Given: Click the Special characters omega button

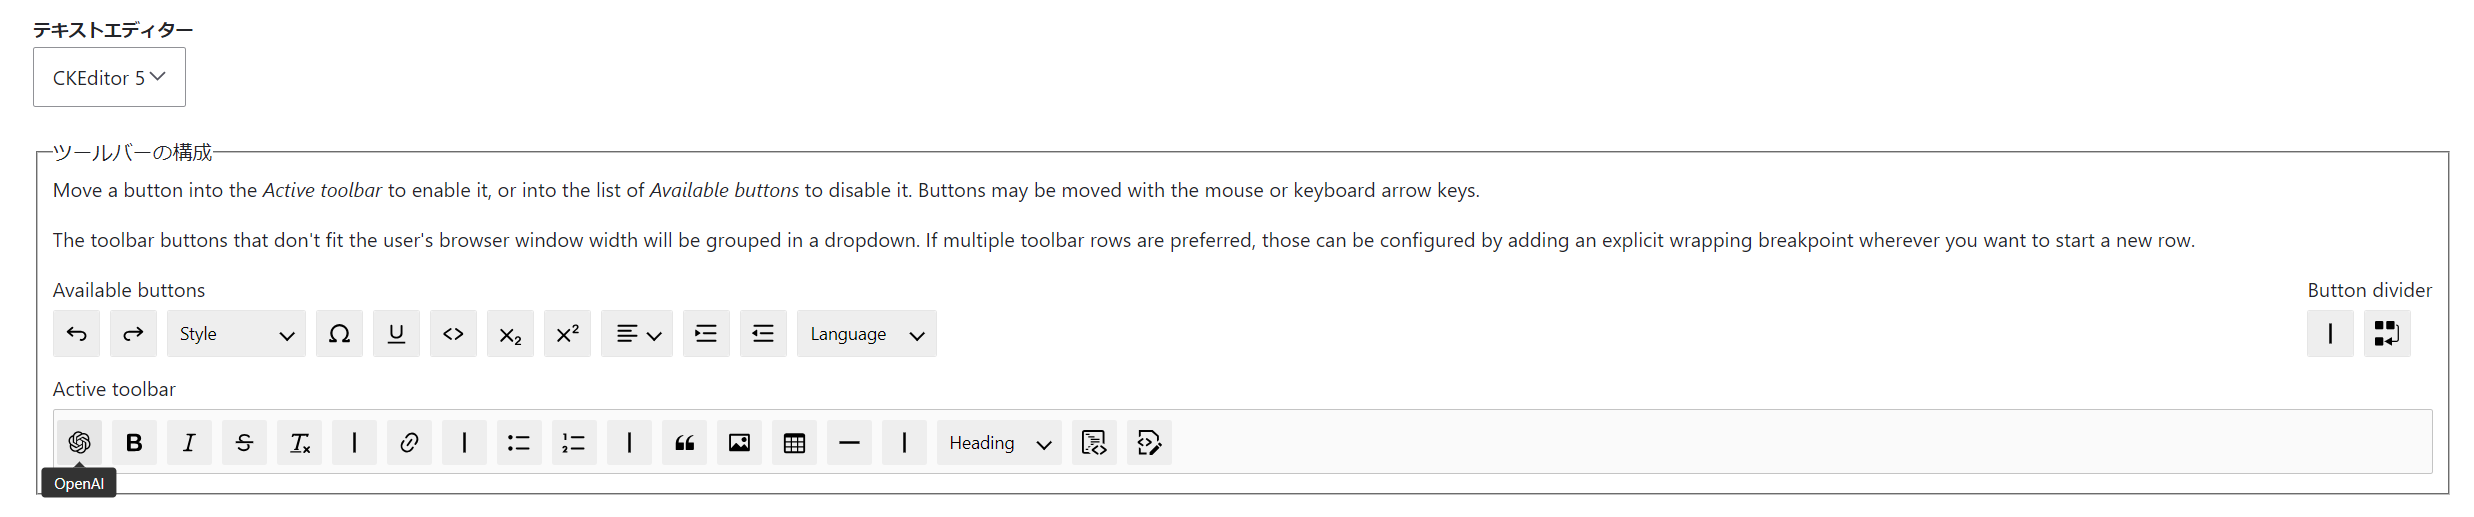Looking at the screenshot, I should [x=339, y=334].
